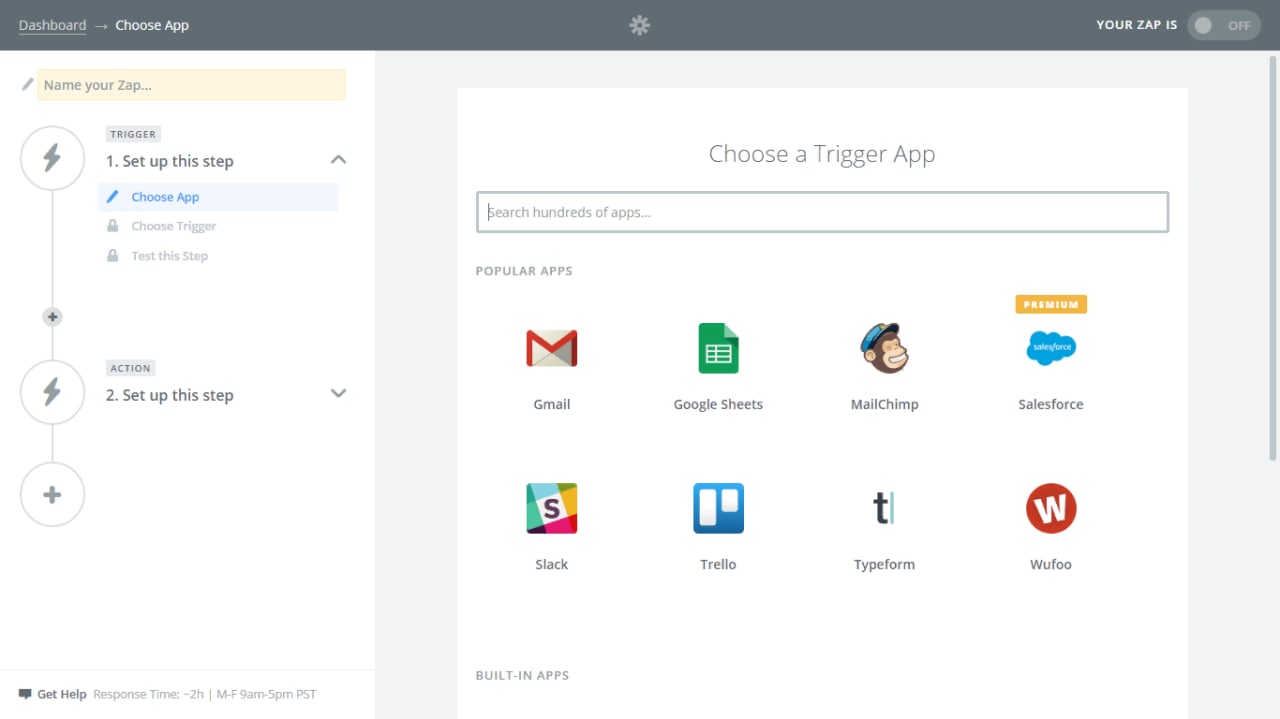
Task: Click the YOUR ZAP IS label
Action: point(1137,25)
